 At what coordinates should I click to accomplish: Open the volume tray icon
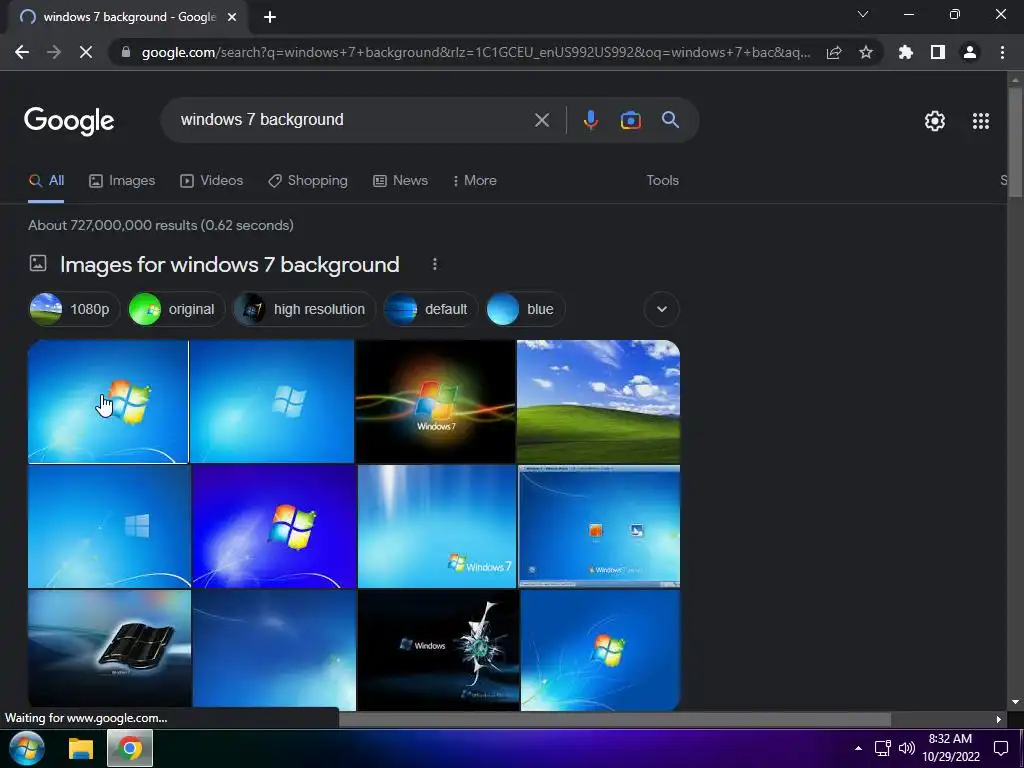click(x=906, y=748)
